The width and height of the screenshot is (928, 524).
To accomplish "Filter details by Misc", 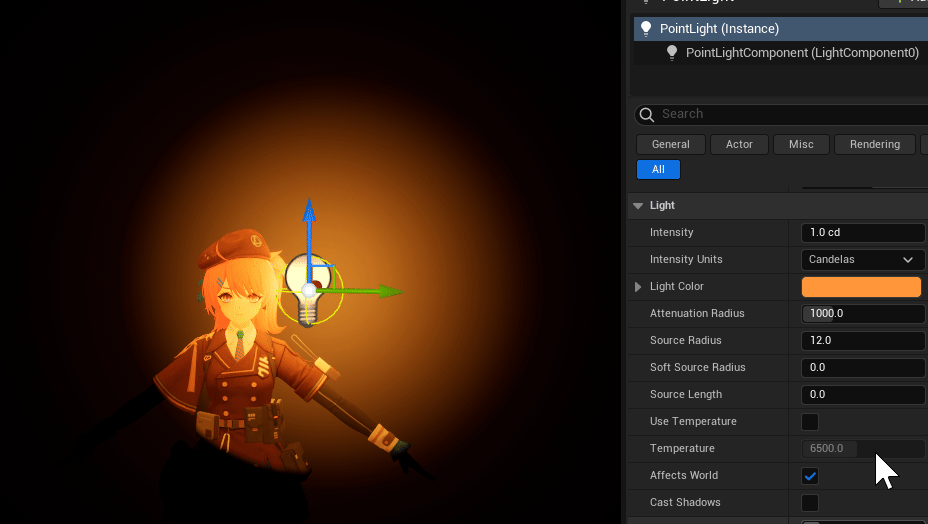I will pyautogui.click(x=801, y=144).
